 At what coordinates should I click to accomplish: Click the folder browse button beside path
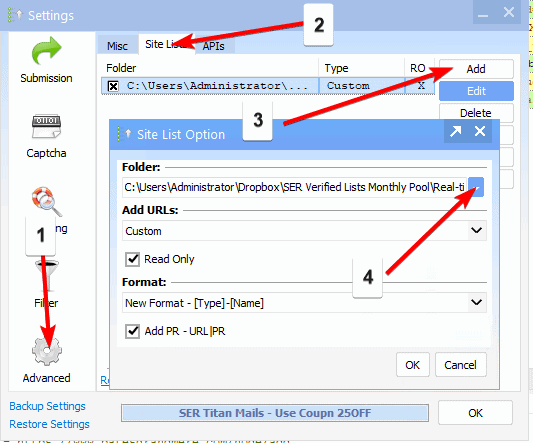(476, 187)
